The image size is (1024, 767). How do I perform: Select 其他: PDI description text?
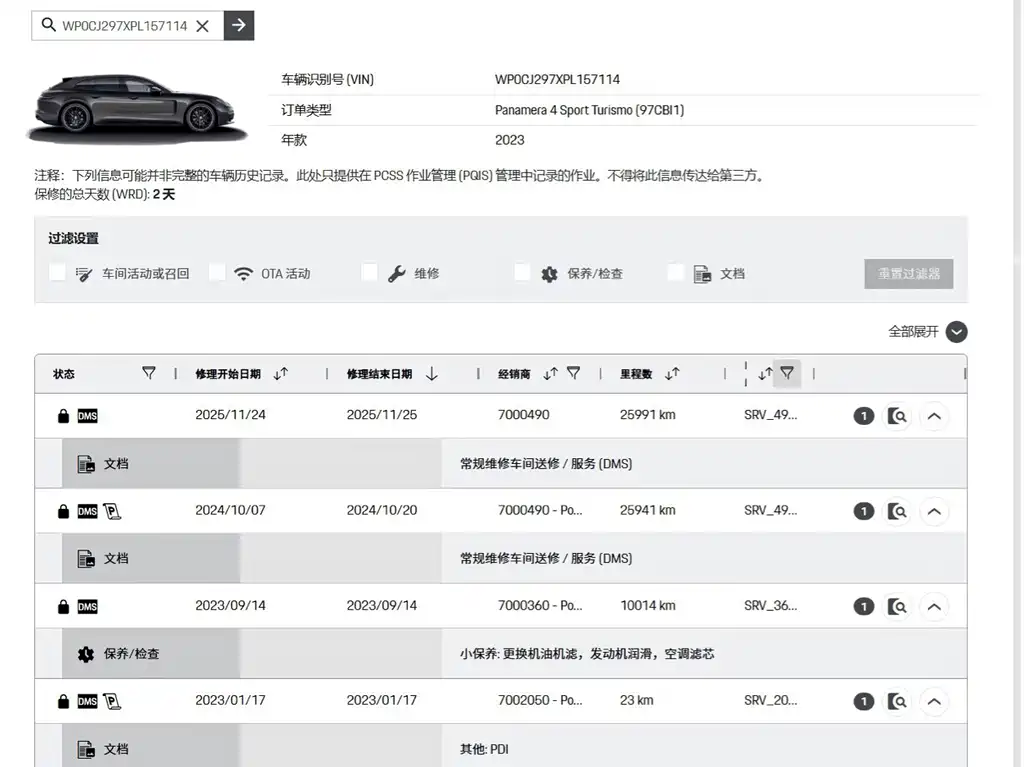[x=484, y=749]
